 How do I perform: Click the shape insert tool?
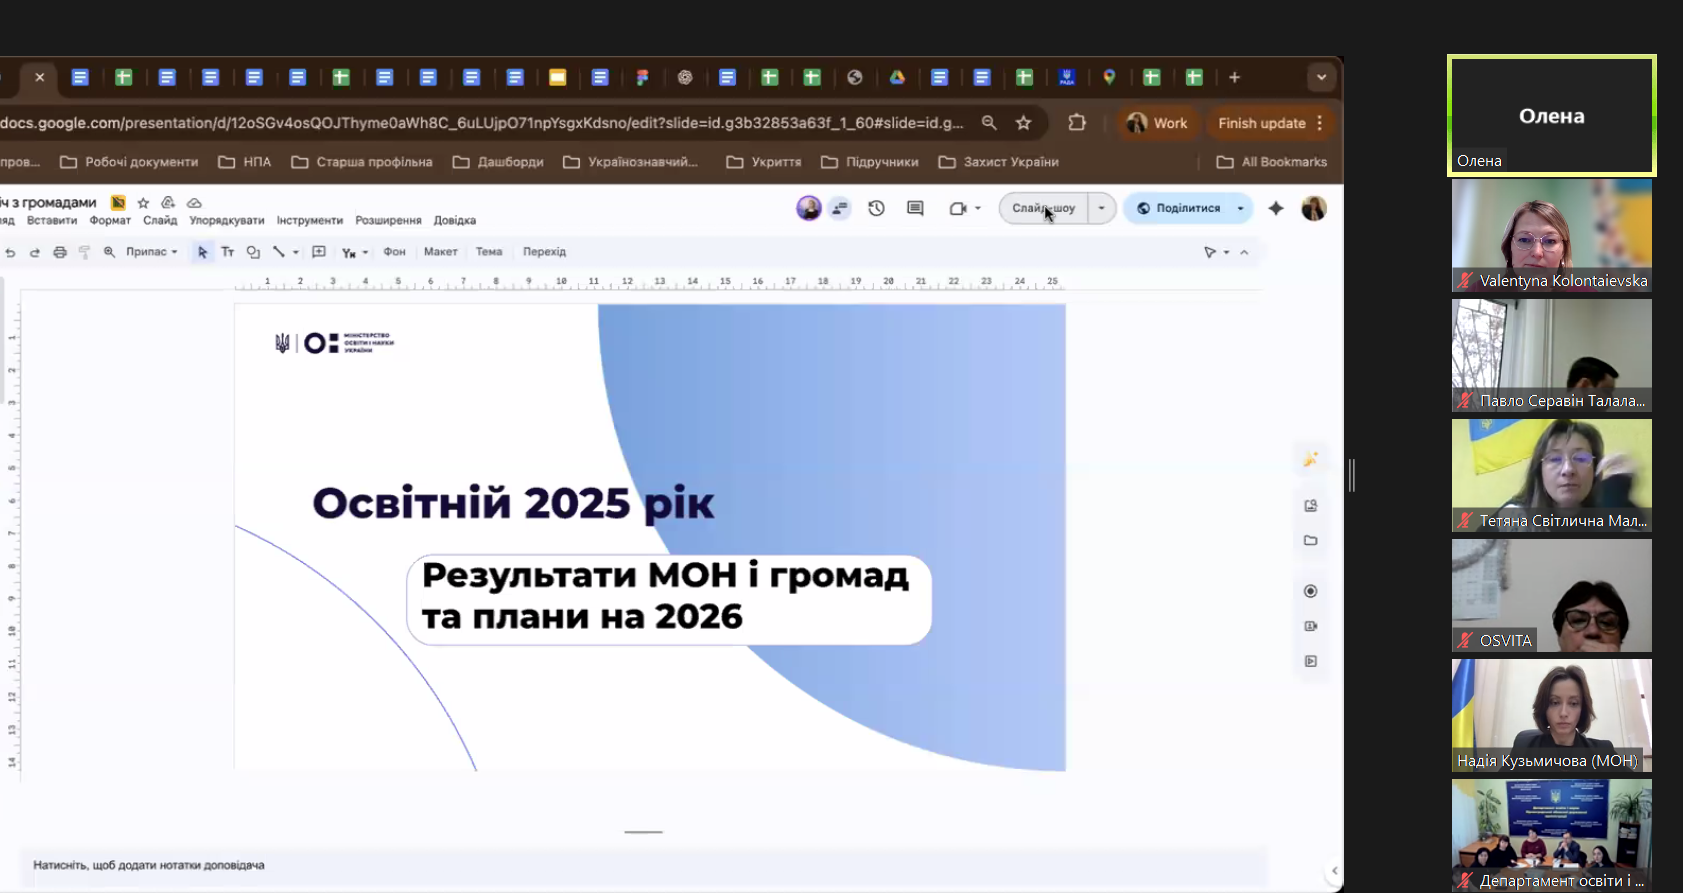click(253, 252)
